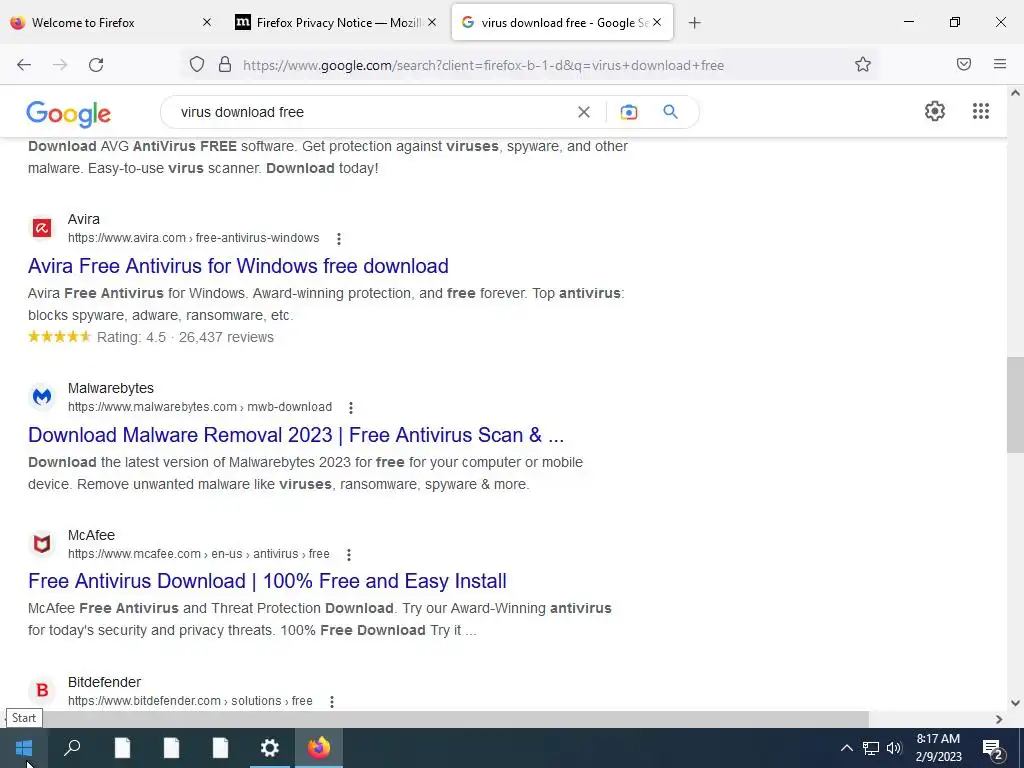Click the vertical scrollbar thumb
The image size is (1024, 768).
click(1015, 405)
